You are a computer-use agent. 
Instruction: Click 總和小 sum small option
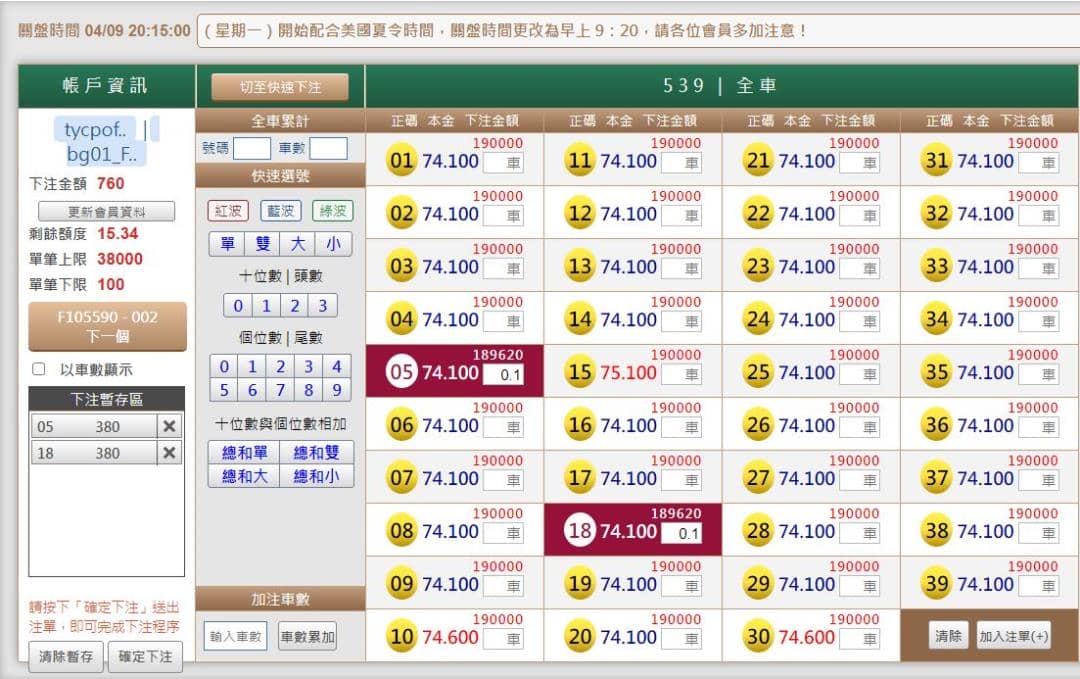[x=316, y=476]
